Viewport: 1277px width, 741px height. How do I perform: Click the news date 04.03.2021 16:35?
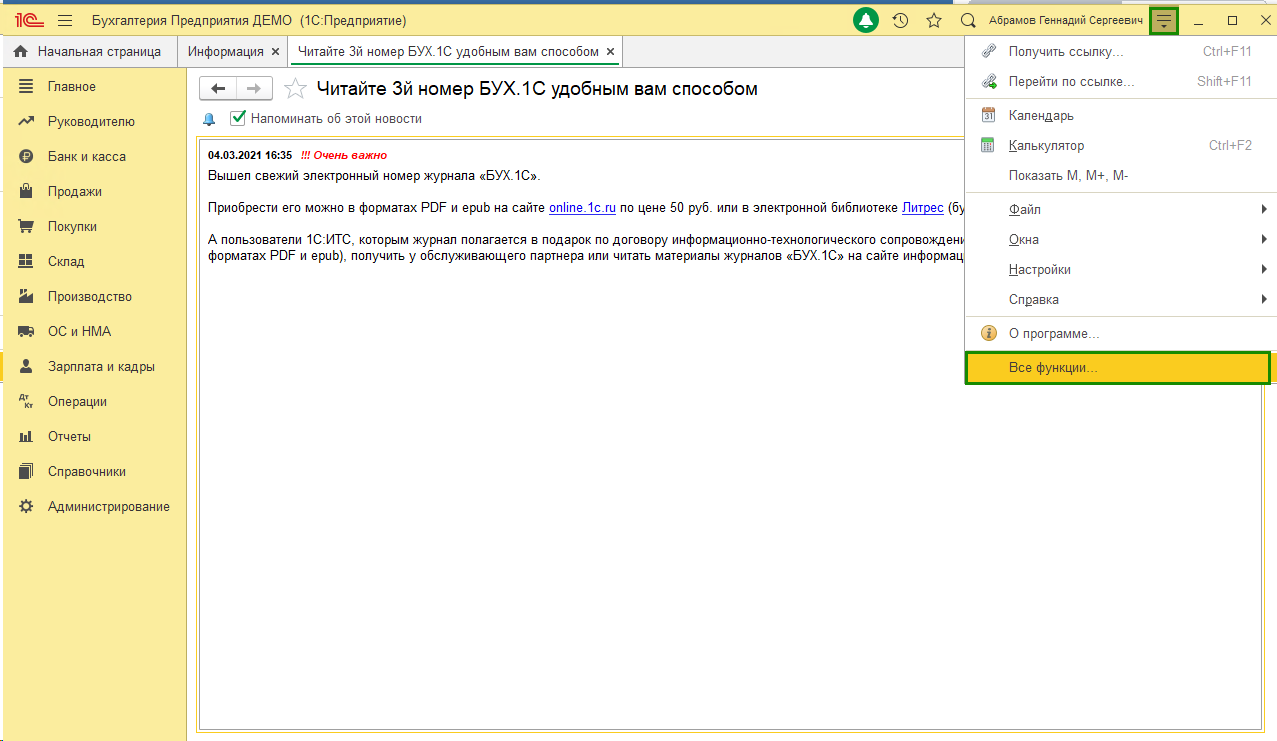[250, 155]
